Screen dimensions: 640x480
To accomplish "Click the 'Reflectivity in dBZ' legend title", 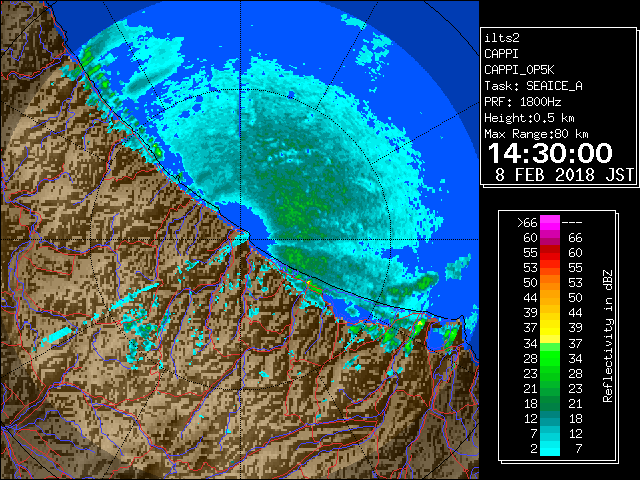I will [x=608, y=336].
